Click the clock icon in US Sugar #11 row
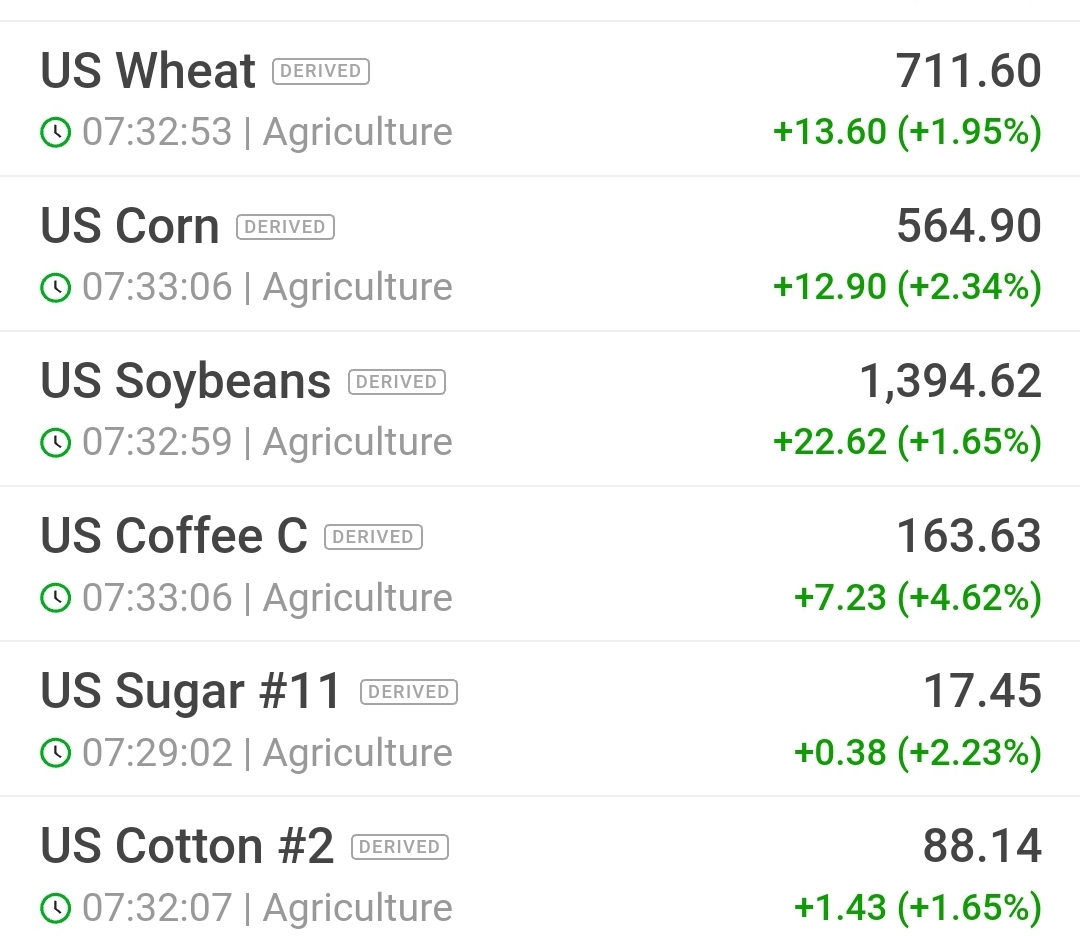Viewport: 1080px width, 946px height. click(x=55, y=753)
